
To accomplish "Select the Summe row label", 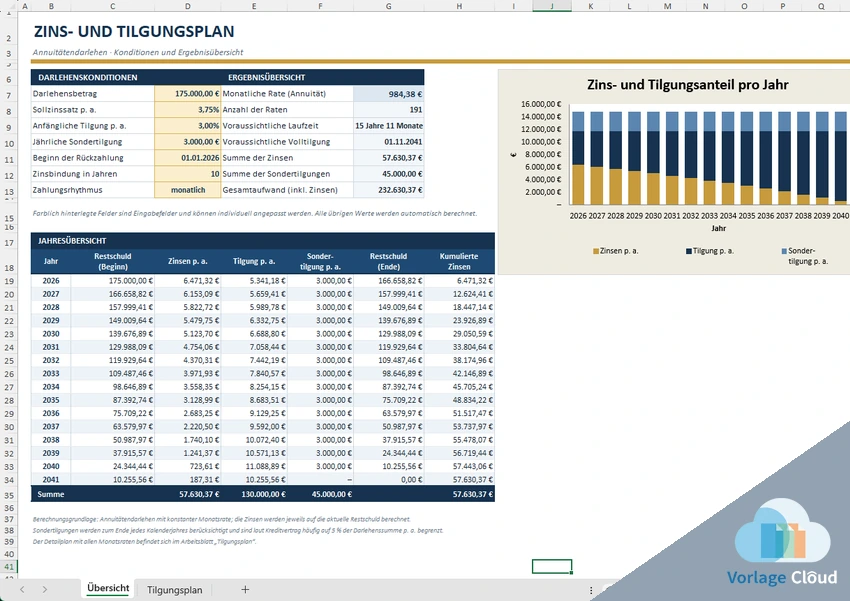I will point(51,494).
